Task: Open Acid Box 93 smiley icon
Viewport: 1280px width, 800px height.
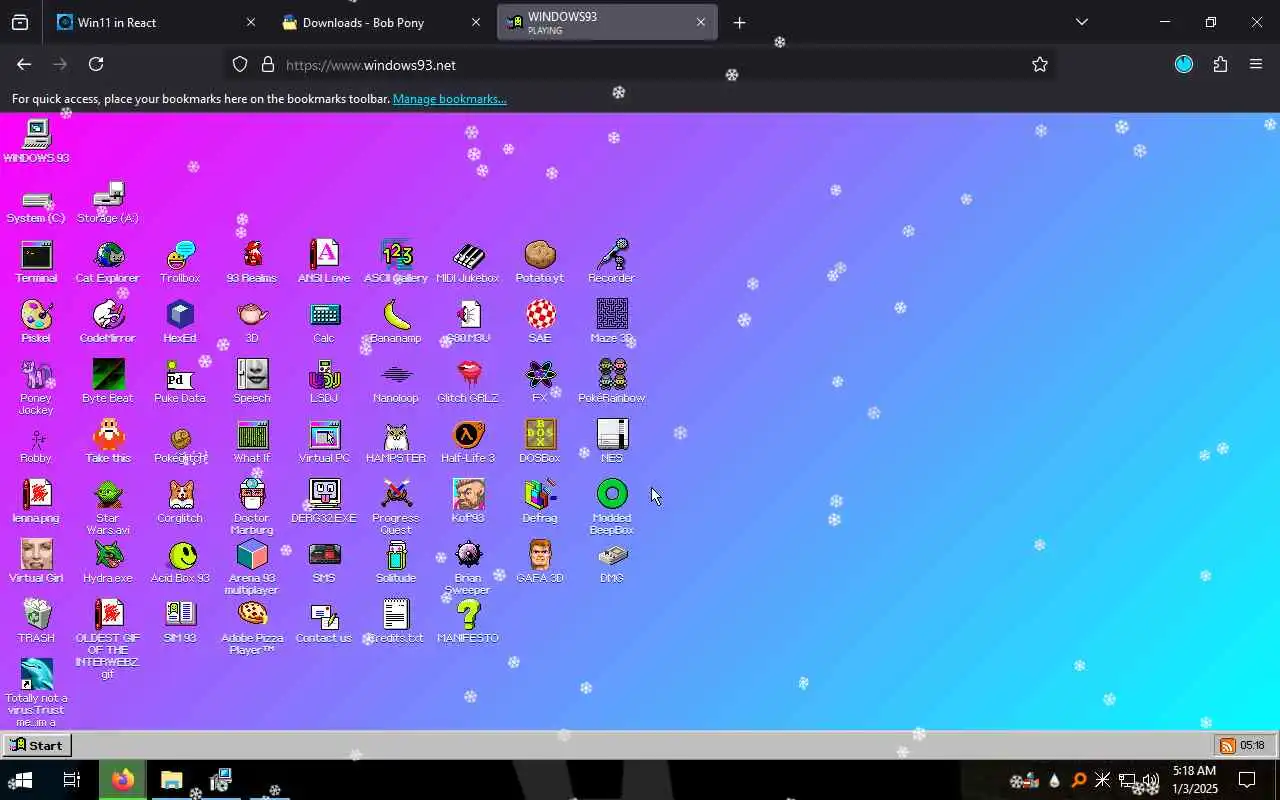Action: click(x=180, y=562)
